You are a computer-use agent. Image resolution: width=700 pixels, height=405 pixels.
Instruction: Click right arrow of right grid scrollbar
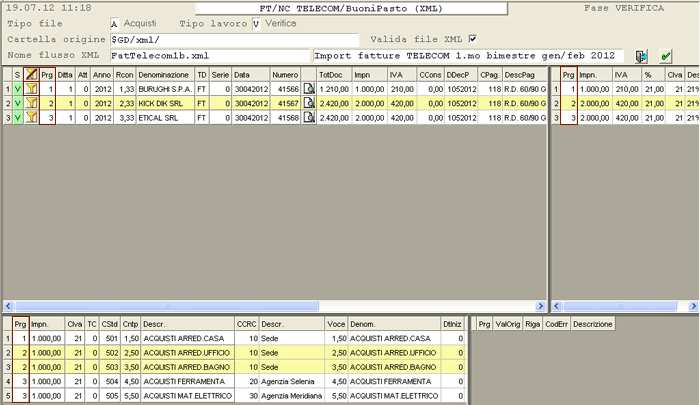tap(693, 306)
